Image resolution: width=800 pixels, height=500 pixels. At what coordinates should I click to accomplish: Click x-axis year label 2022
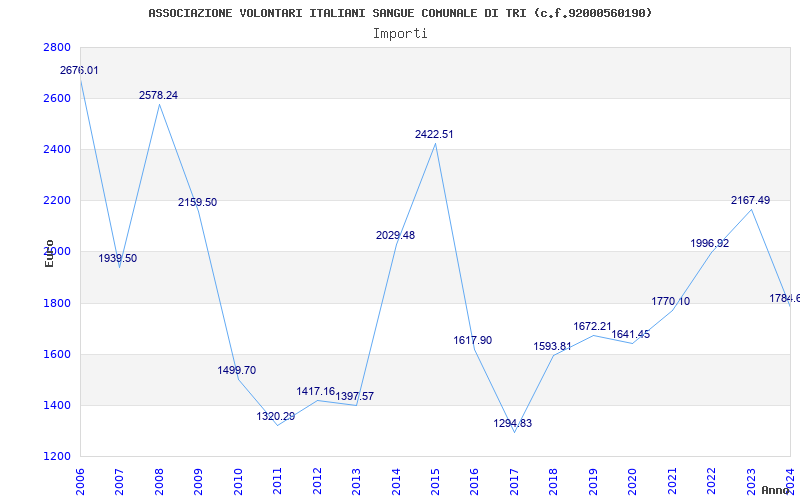pyautogui.click(x=711, y=482)
